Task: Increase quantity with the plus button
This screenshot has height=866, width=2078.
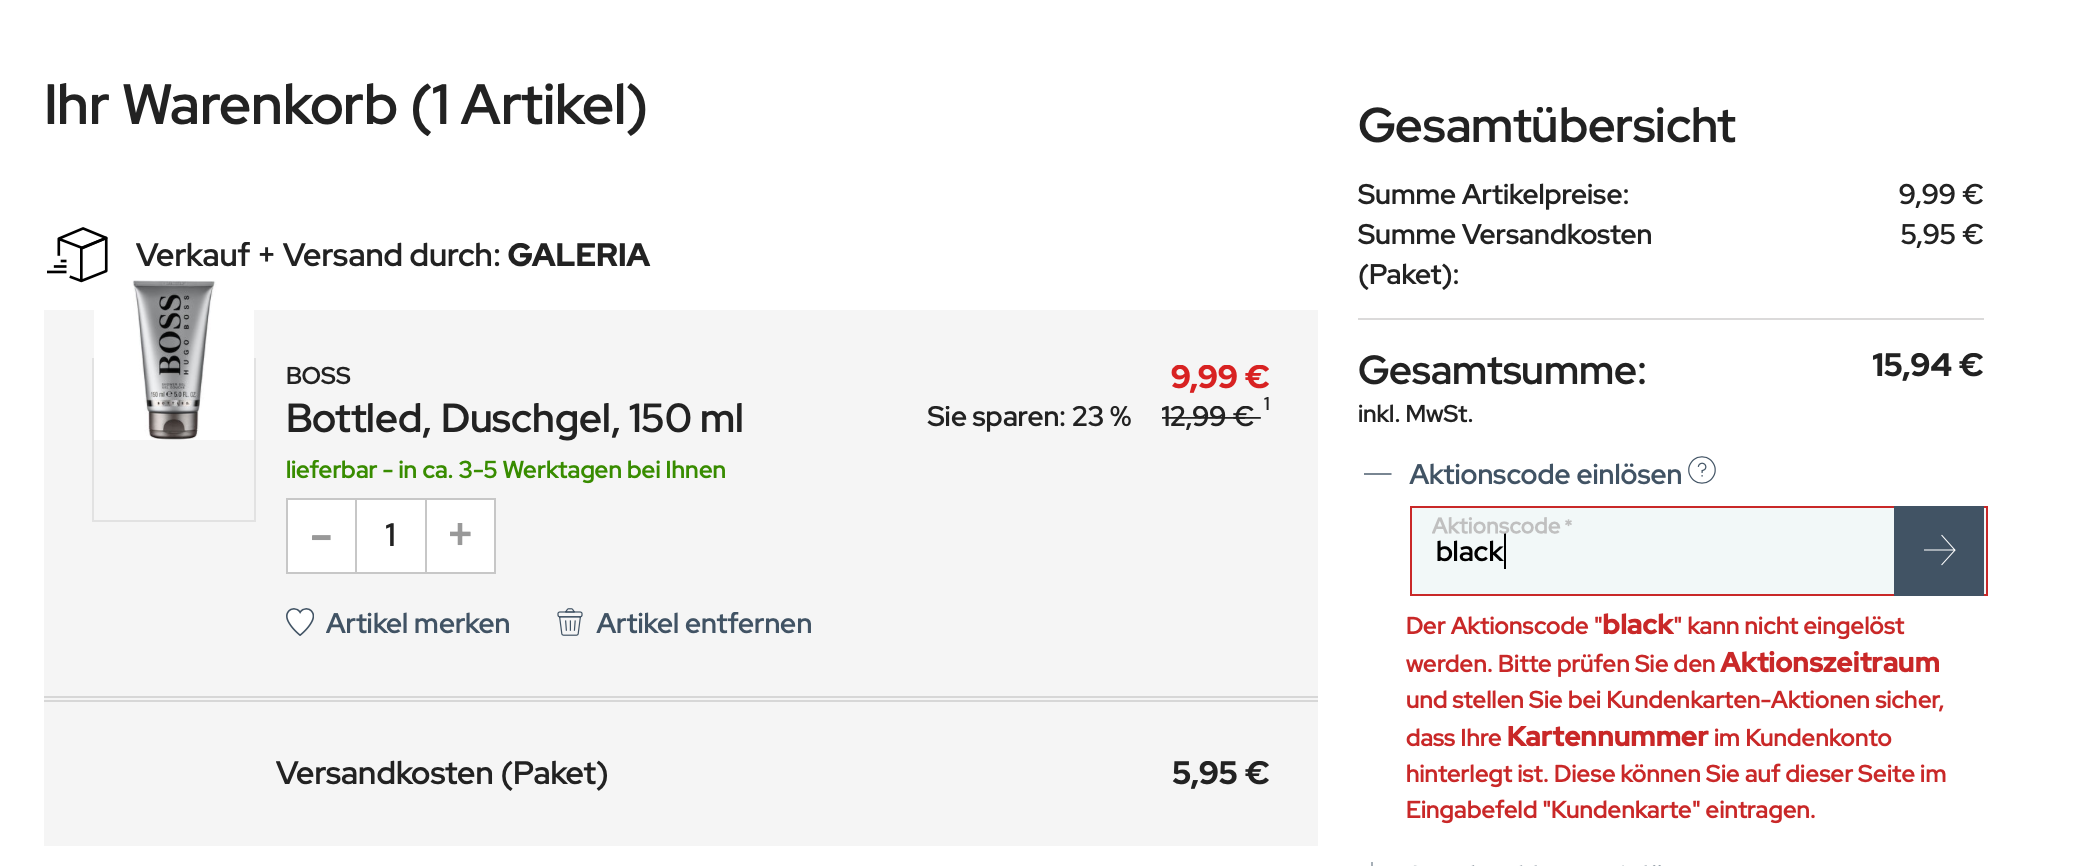Action: pyautogui.click(x=460, y=536)
